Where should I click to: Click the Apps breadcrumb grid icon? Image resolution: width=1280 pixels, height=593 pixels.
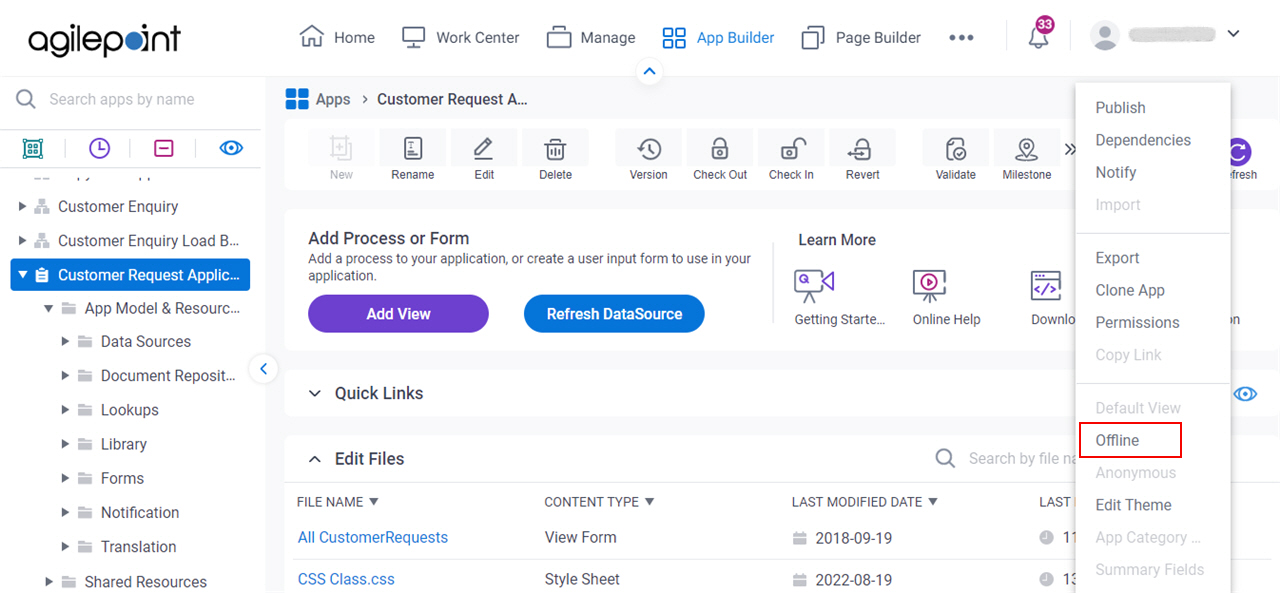[297, 99]
